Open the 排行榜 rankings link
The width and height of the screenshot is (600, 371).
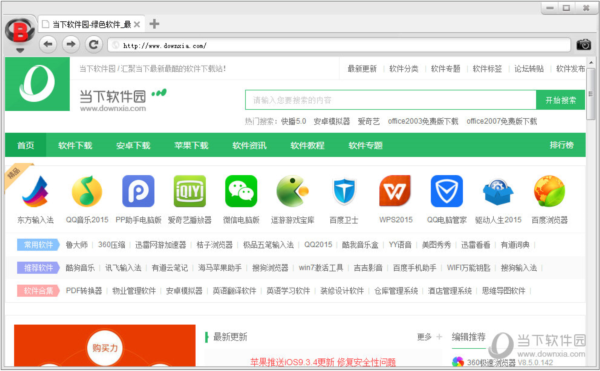pyautogui.click(x=562, y=145)
